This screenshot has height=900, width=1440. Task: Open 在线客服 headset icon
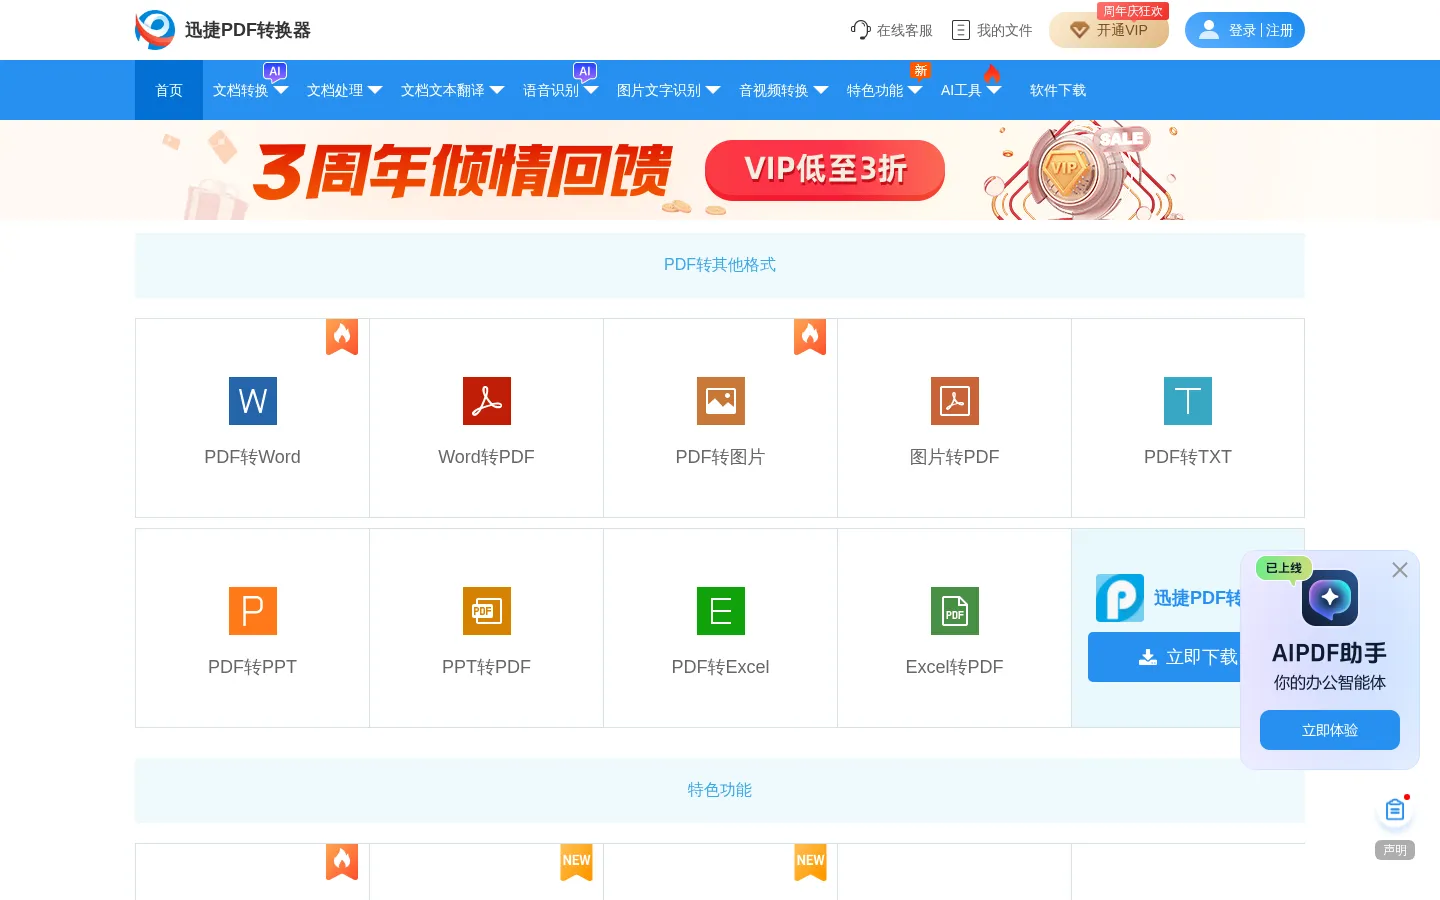tap(860, 30)
